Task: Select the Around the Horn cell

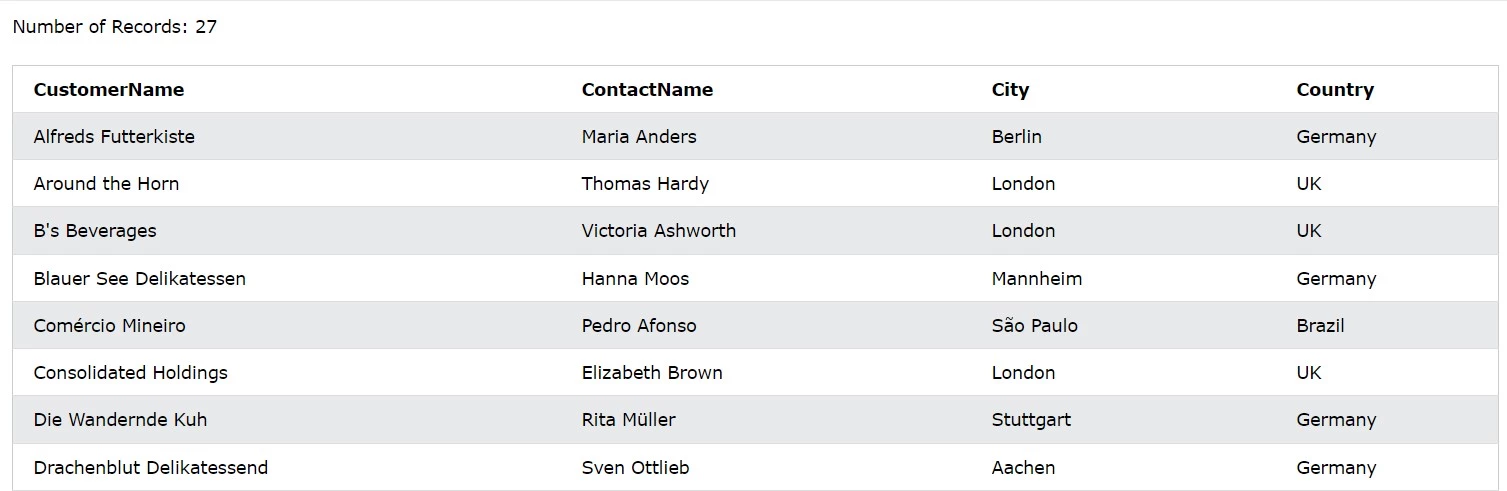Action: 106,184
